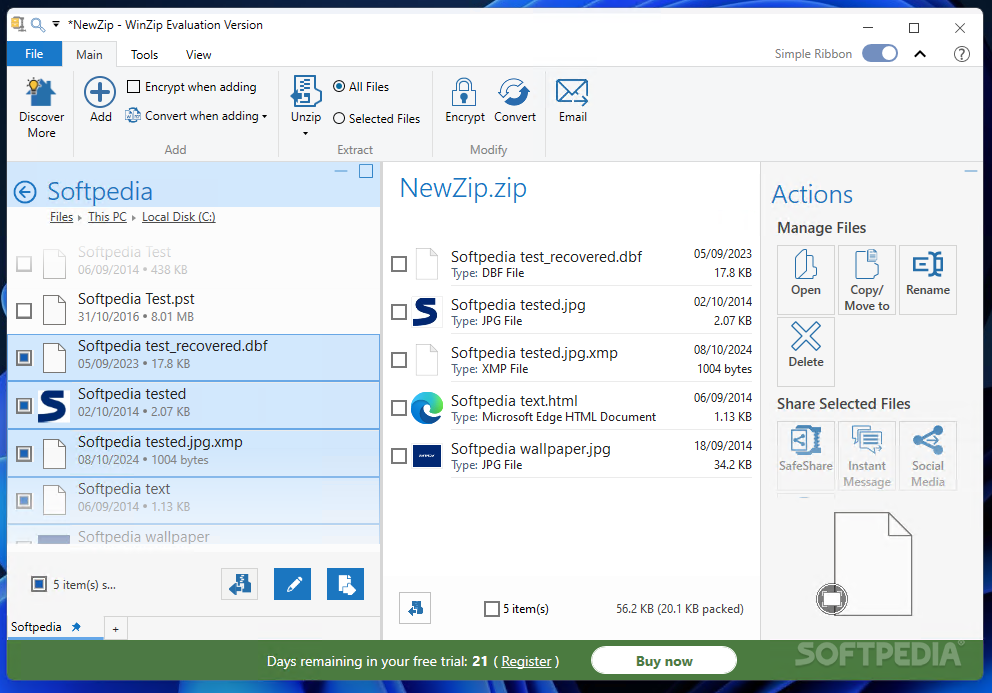Click the Convert ribbon icon

click(x=514, y=92)
